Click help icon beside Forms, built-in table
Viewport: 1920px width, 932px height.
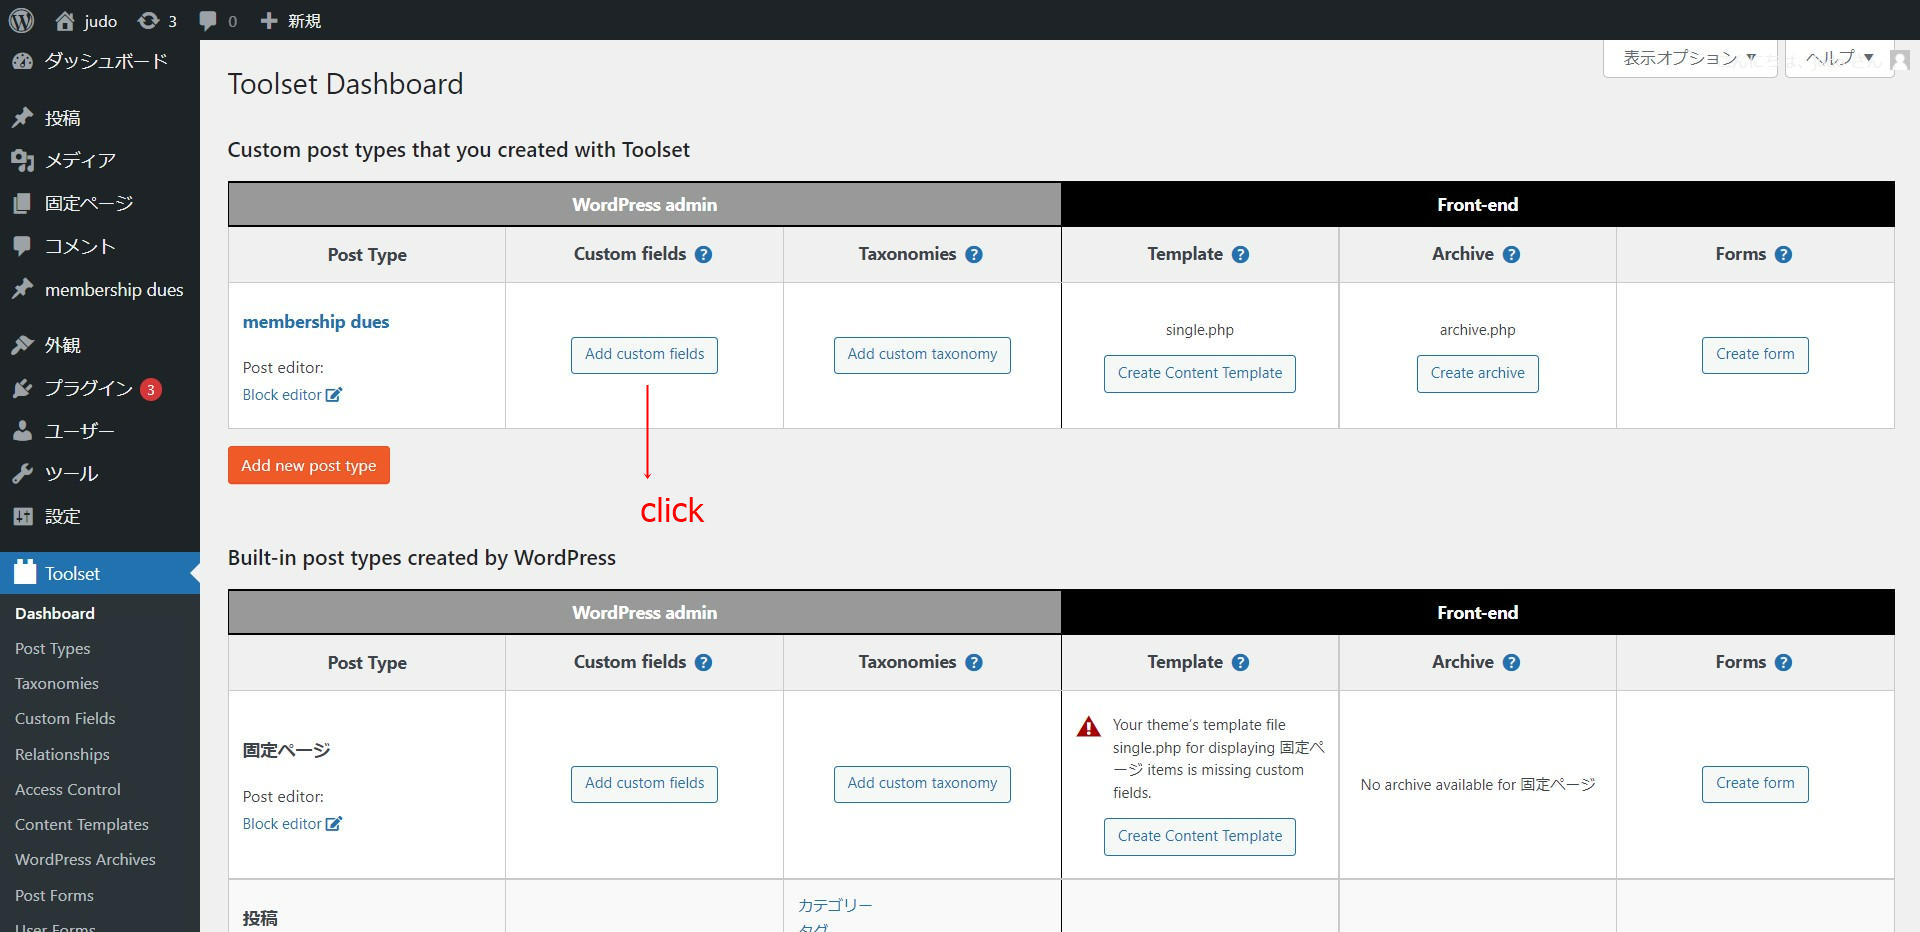point(1783,662)
